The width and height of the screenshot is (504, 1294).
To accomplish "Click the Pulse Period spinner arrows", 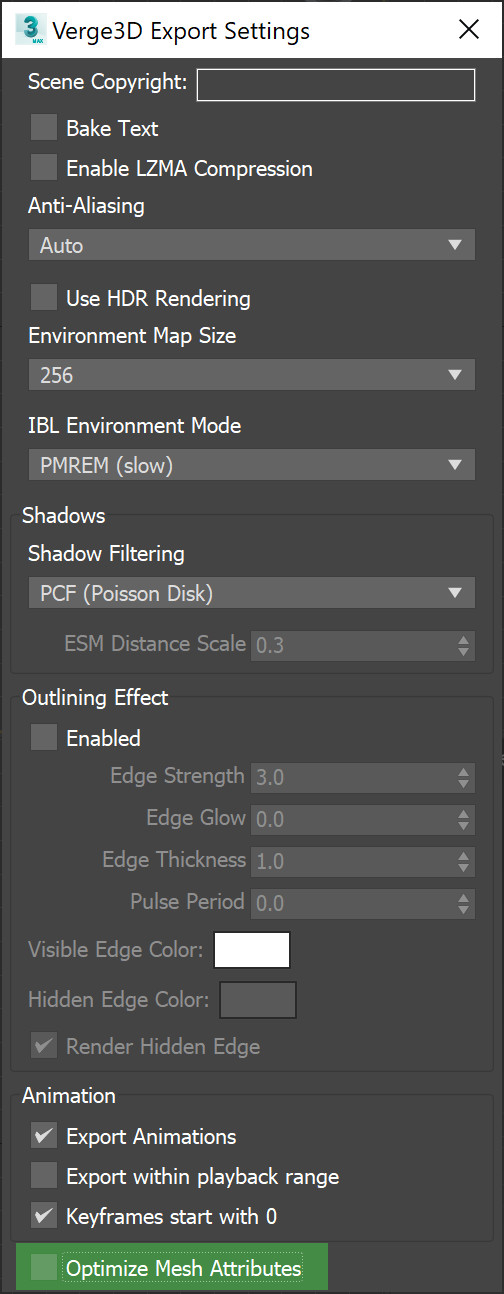I will click(463, 903).
